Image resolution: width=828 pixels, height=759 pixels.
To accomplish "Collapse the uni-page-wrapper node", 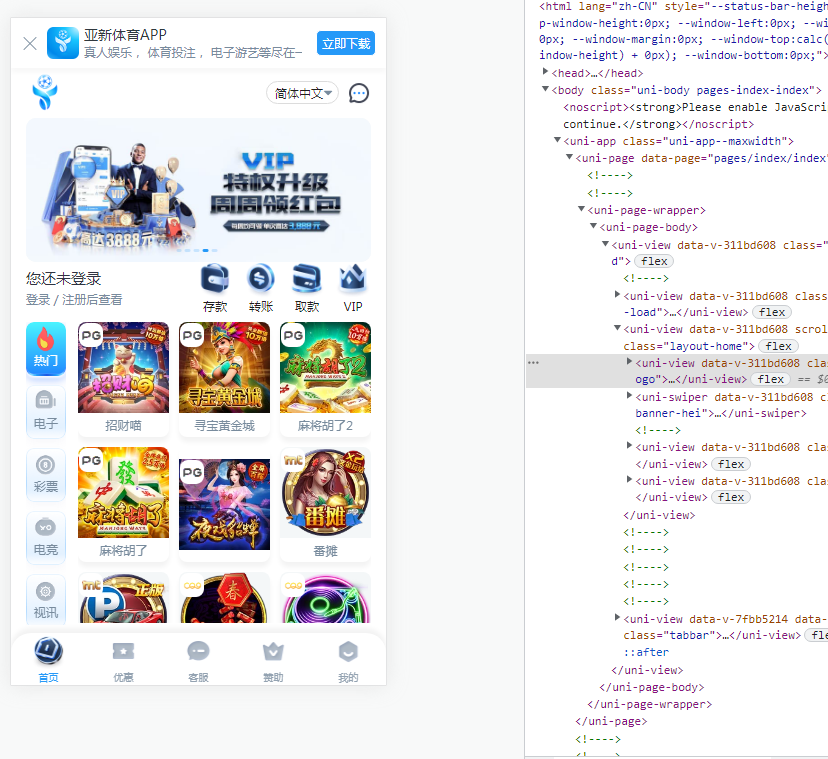I will tap(581, 209).
